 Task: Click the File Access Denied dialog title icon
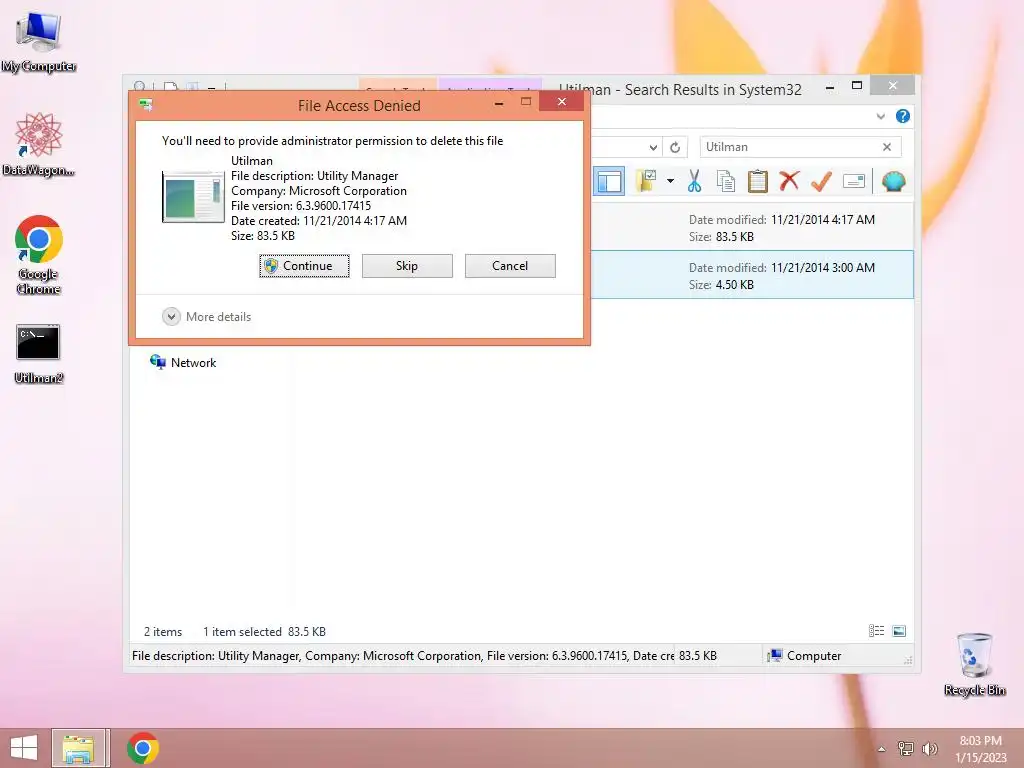pos(146,104)
